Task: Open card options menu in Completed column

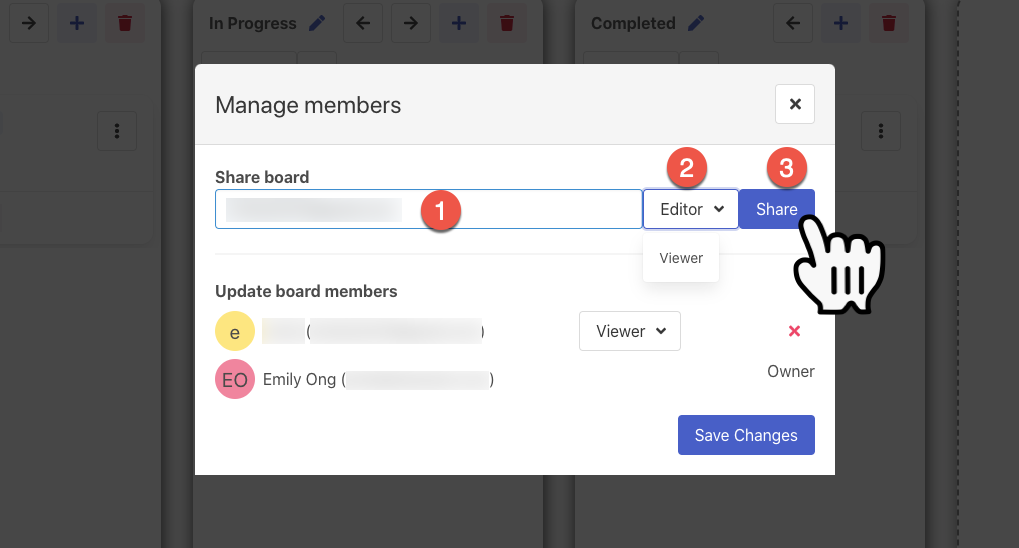Action: [x=881, y=131]
